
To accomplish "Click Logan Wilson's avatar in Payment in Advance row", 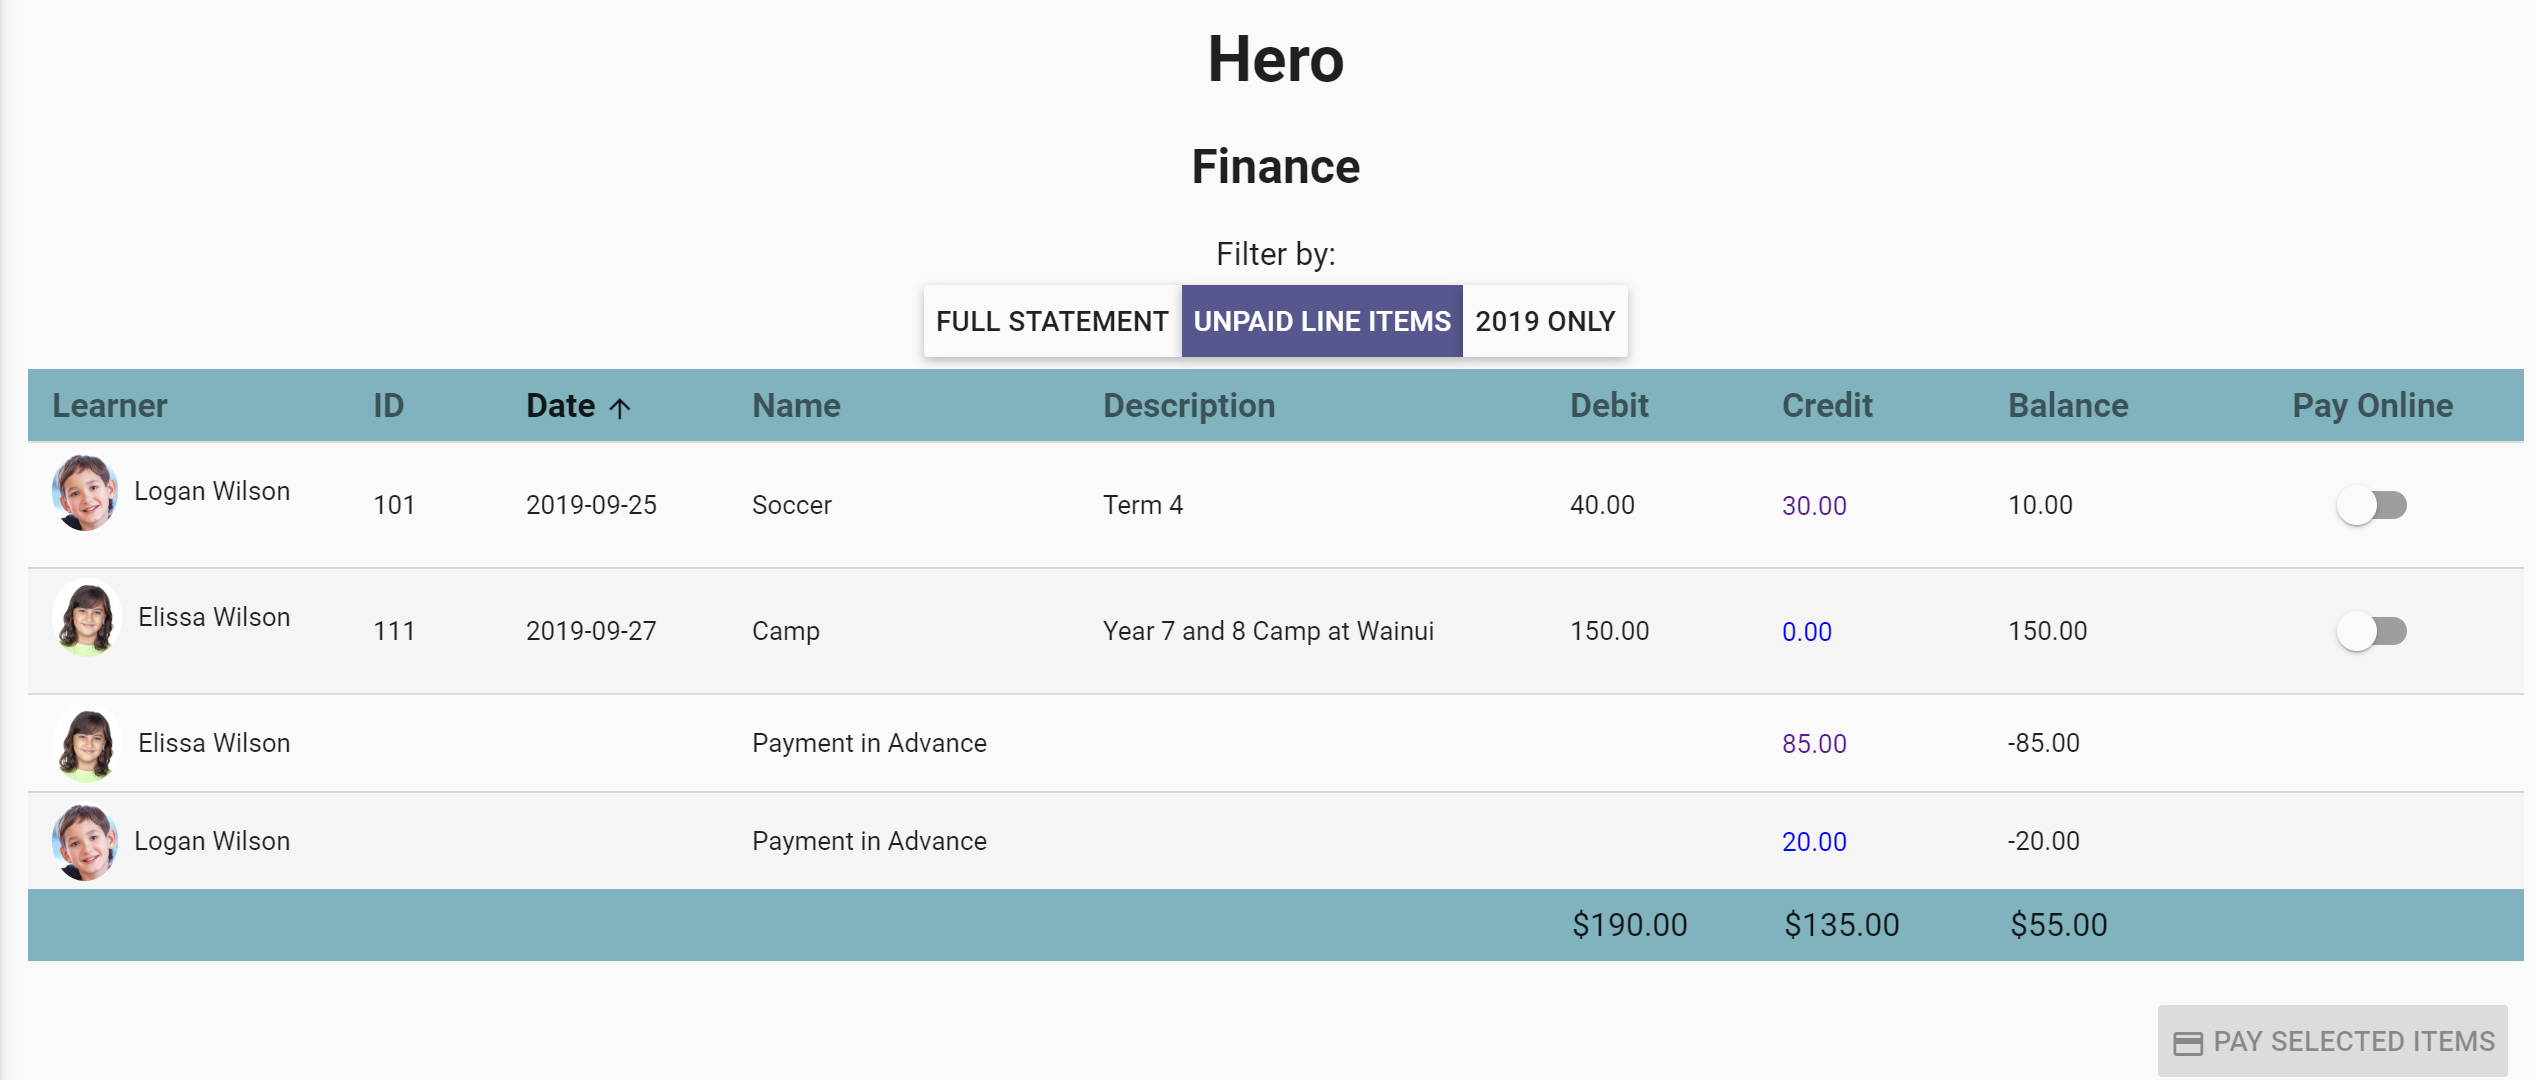I will click(85, 842).
